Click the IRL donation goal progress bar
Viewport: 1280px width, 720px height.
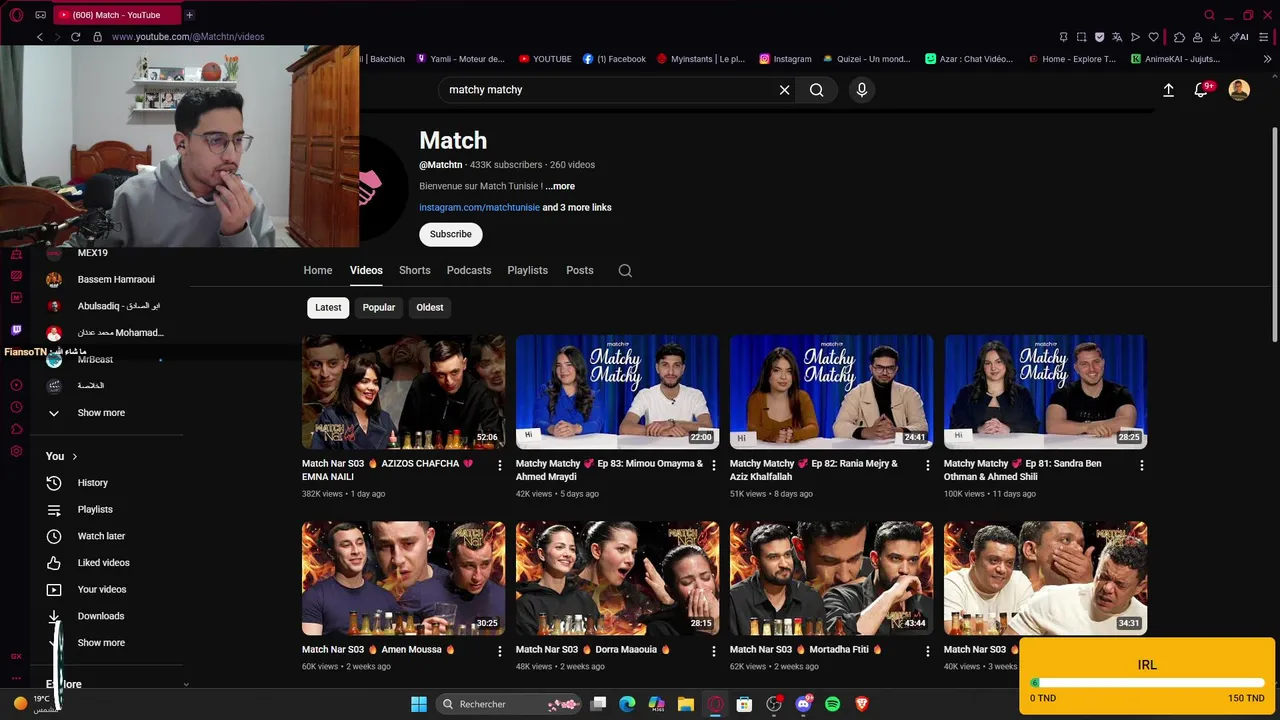click(1147, 683)
